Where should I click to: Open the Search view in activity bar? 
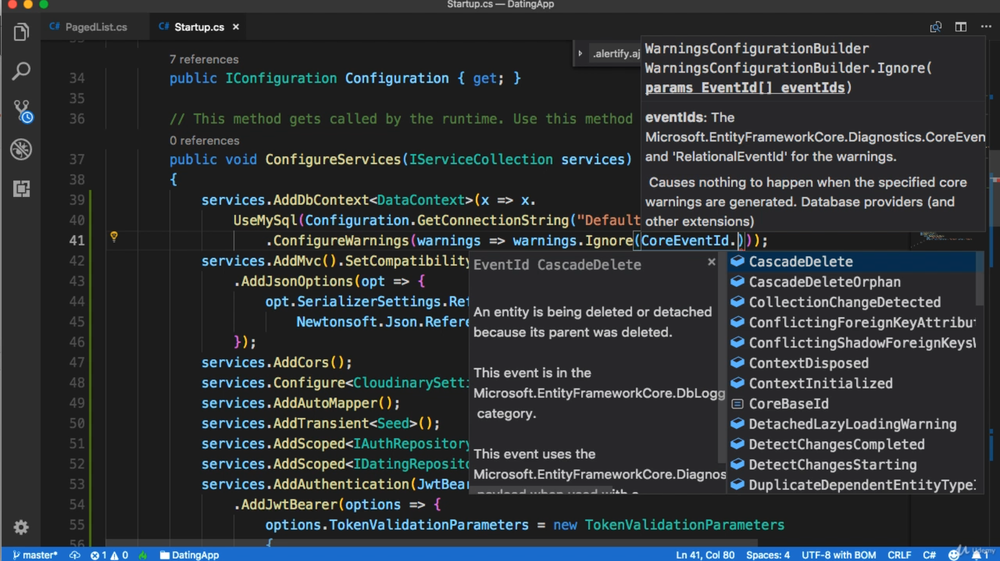(21, 72)
